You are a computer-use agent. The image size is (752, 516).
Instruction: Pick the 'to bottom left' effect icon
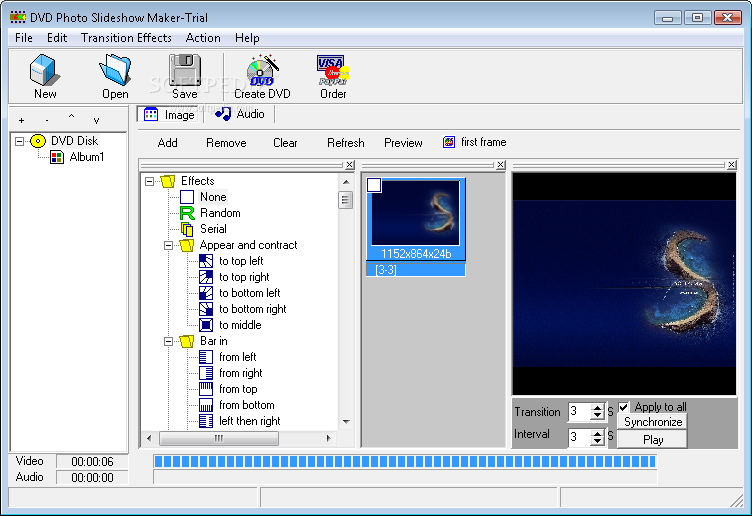206,293
